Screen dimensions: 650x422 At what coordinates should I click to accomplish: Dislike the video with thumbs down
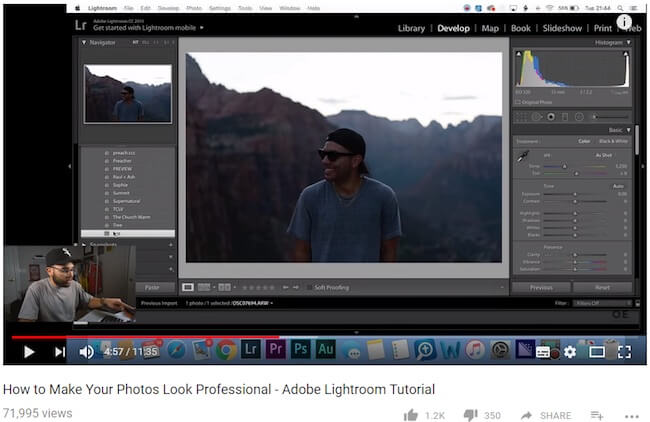point(471,415)
